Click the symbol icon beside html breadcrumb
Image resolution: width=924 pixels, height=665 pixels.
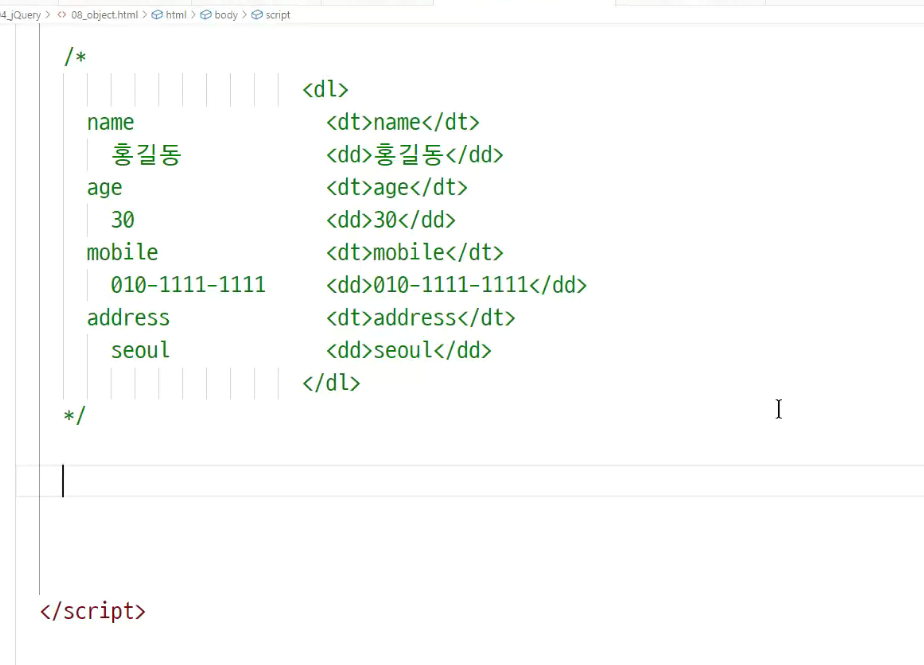[x=157, y=15]
